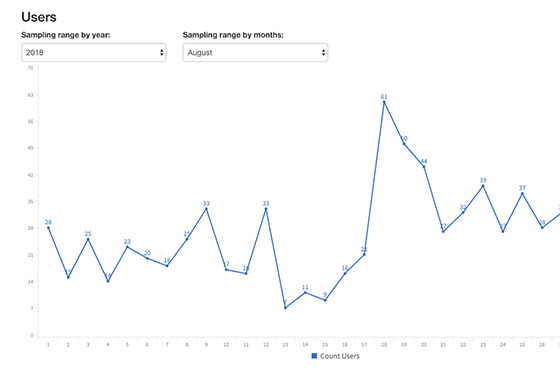Open the August month dropdown
Image resolution: width=560 pixels, height=374 pixels.
pyautogui.click(x=255, y=53)
